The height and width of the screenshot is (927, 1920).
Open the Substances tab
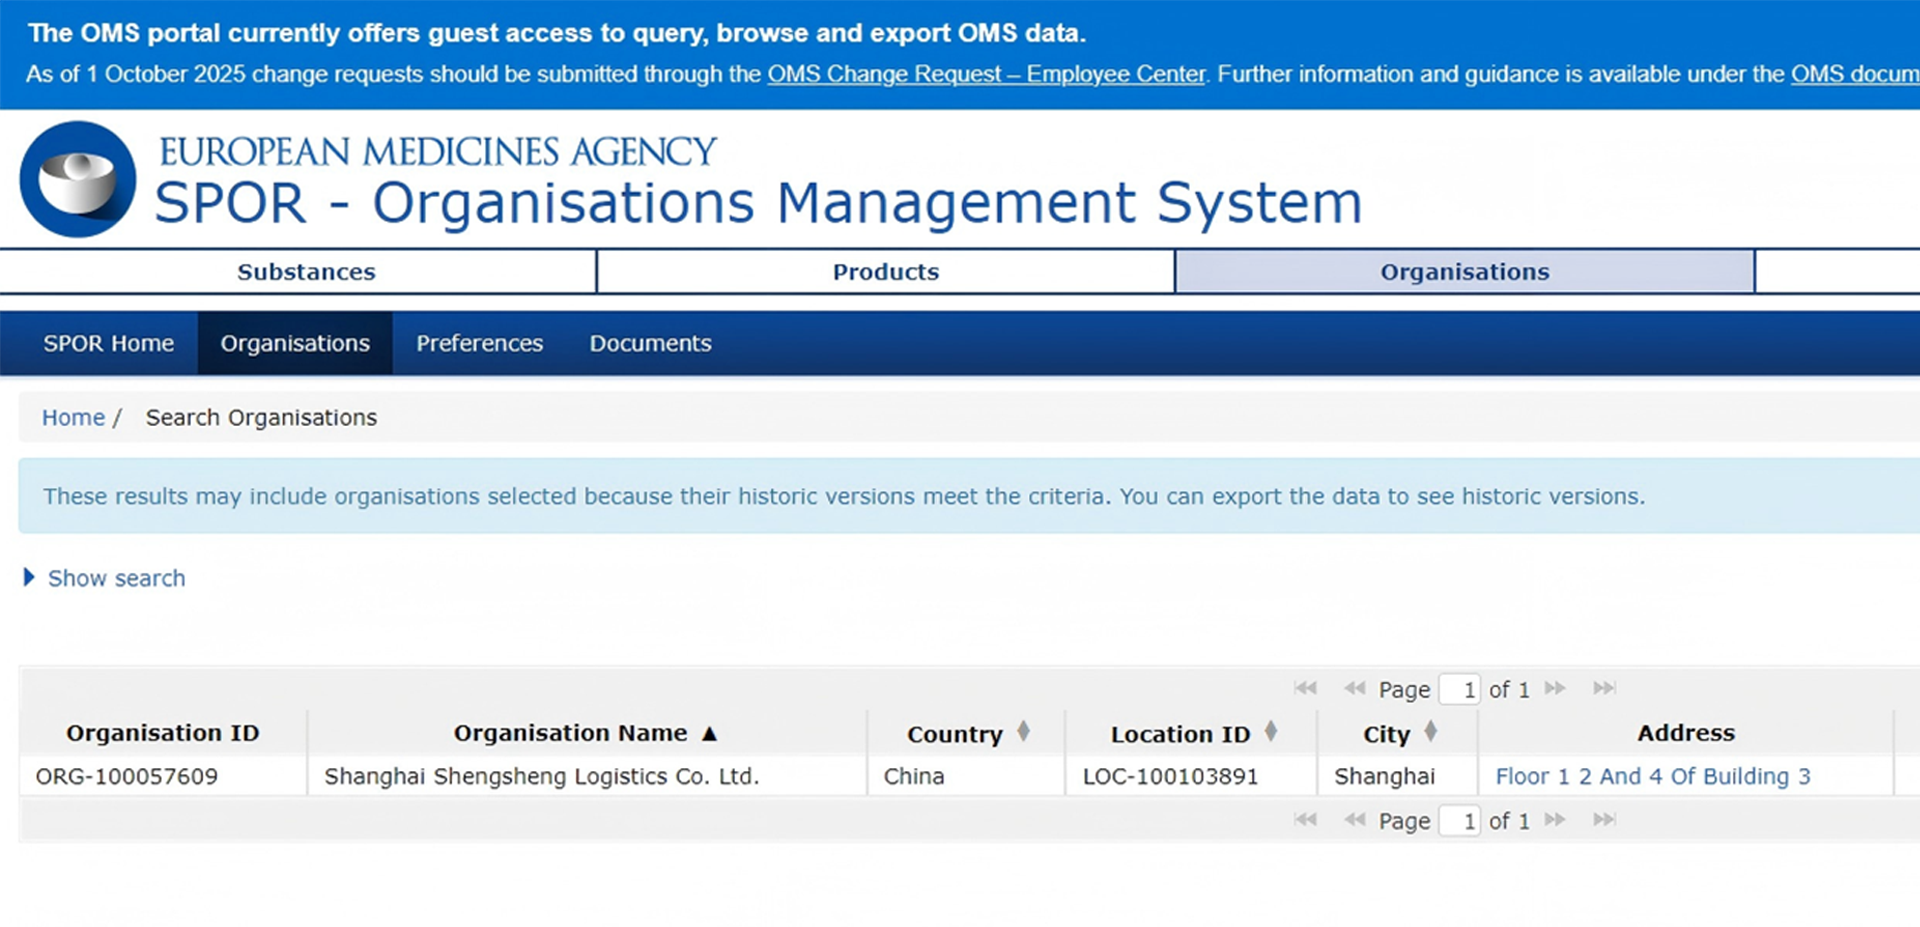[306, 272]
